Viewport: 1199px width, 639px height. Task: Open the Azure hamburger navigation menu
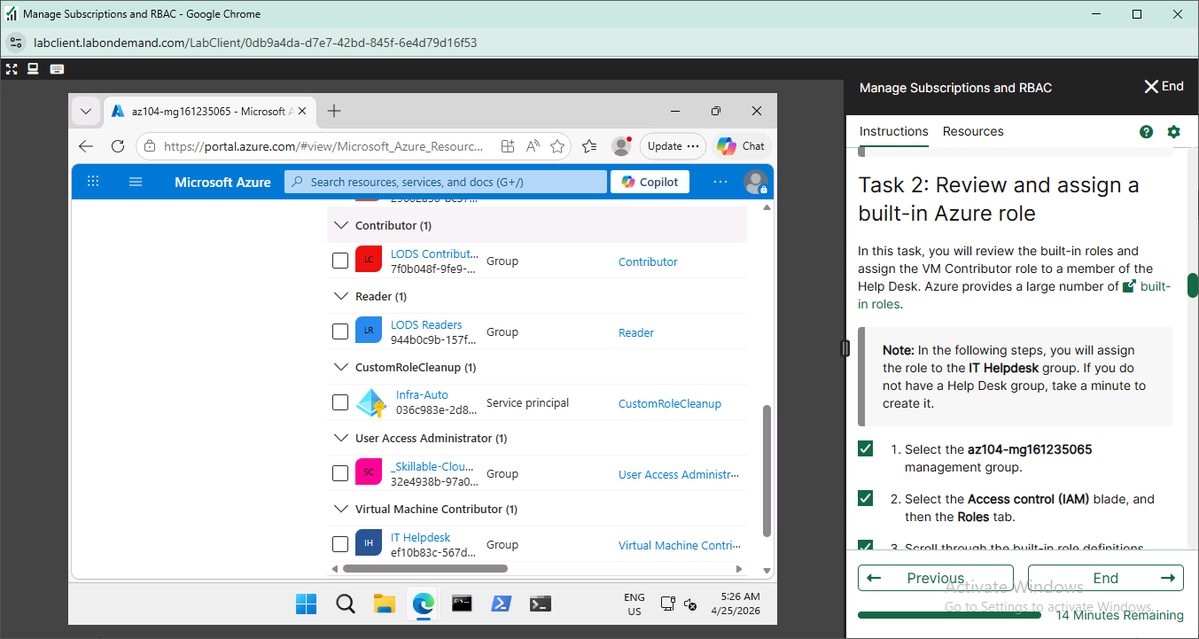(x=135, y=182)
